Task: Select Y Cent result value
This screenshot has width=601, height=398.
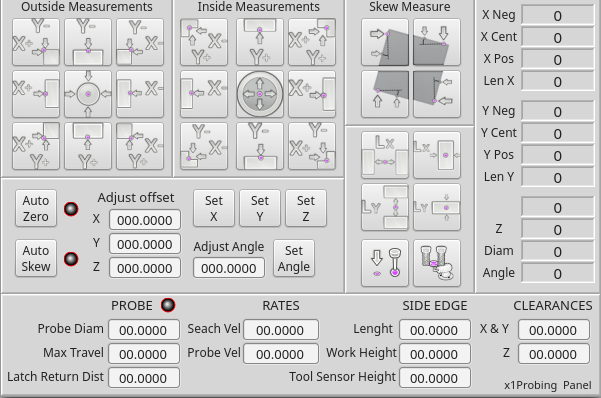Action: (x=558, y=133)
